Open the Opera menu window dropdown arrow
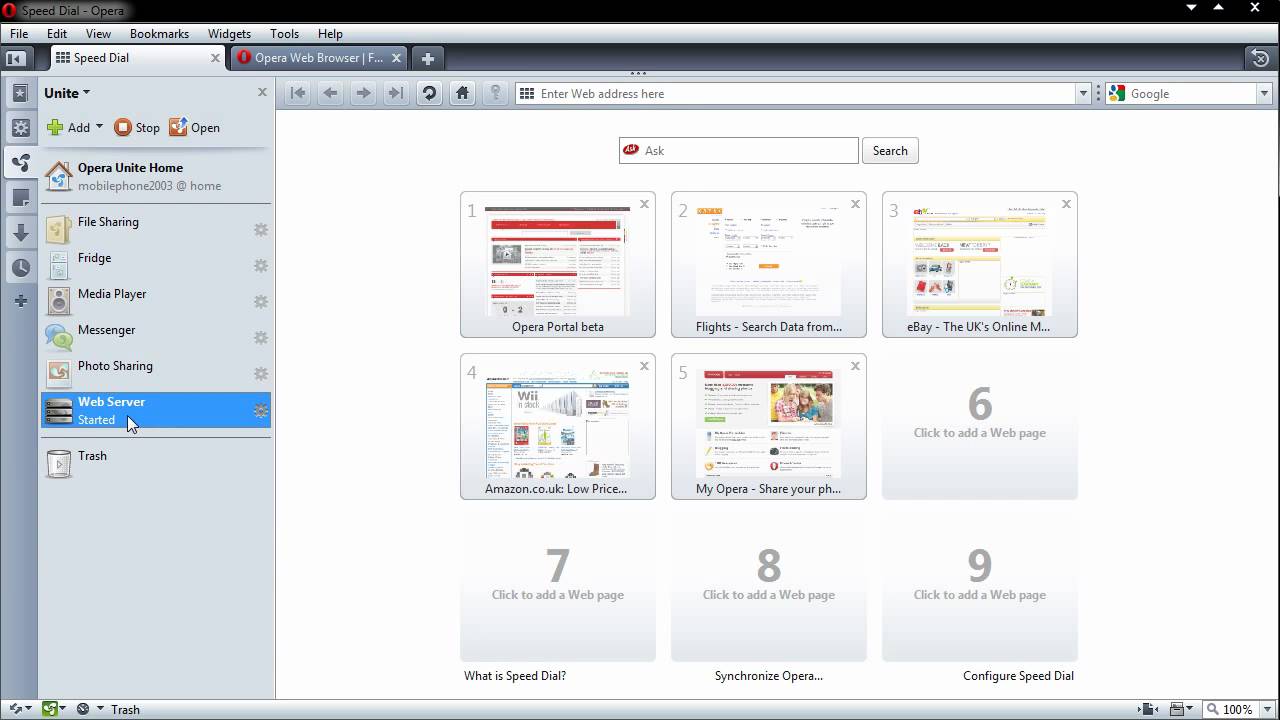 (x=1191, y=8)
